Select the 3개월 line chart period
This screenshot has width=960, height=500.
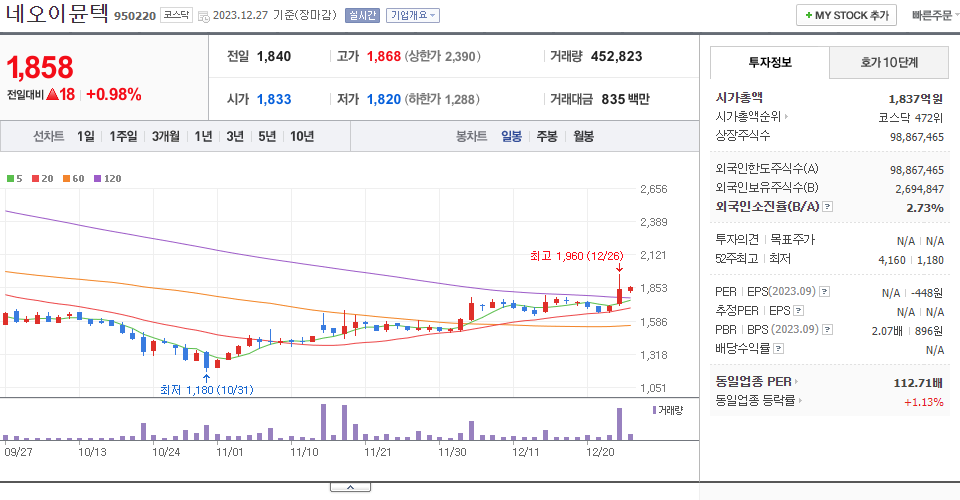[x=166, y=136]
